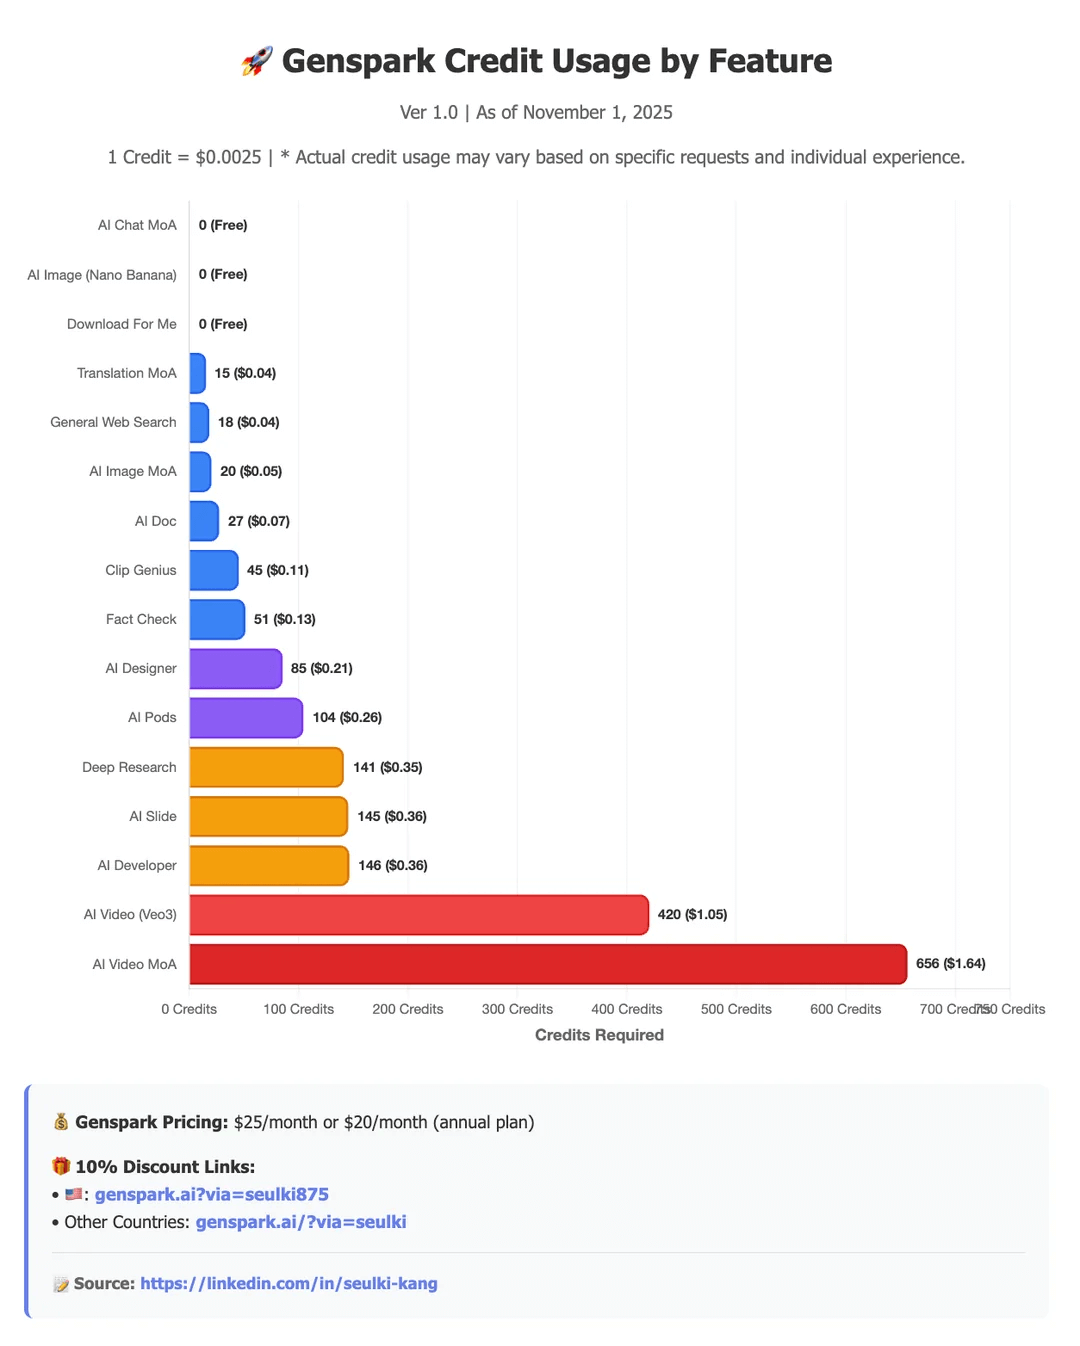This screenshot has width=1080, height=1346.
Task: Select the purple AI Pods bar
Action: pos(246,718)
